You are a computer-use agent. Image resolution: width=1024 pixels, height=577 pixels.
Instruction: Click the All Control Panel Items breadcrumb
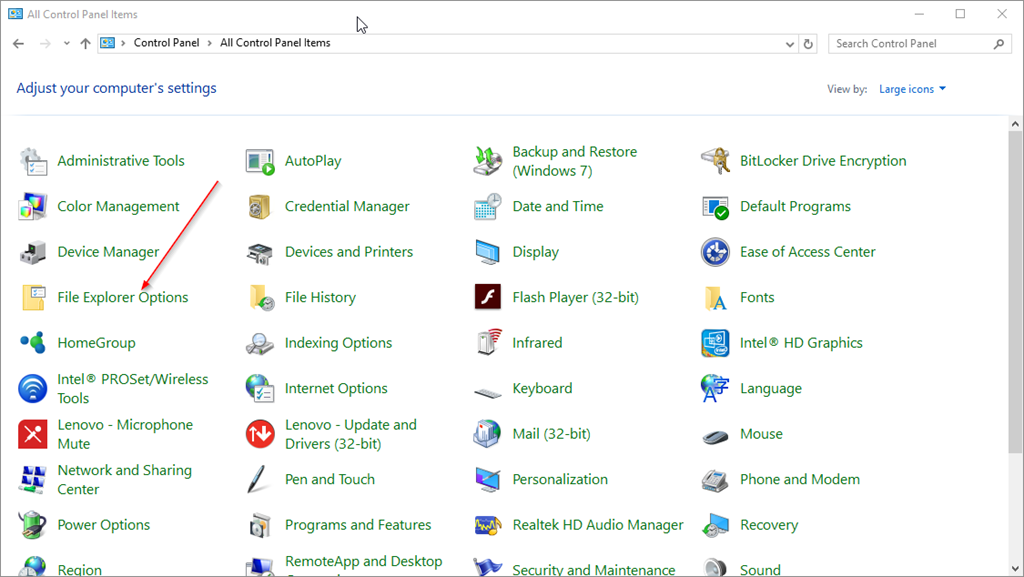[275, 43]
